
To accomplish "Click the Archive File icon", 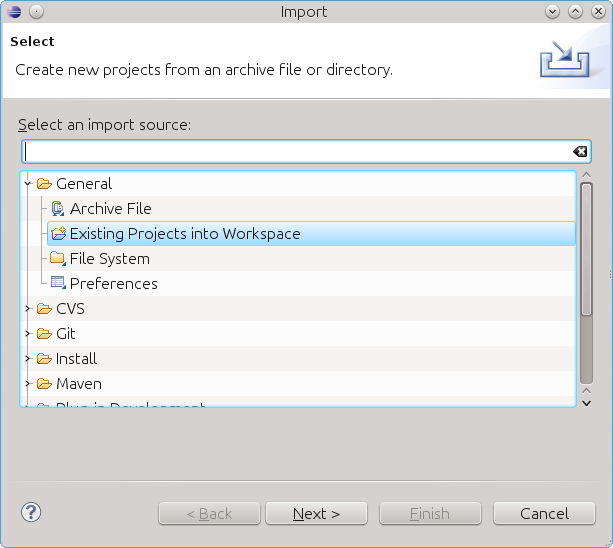I will pos(58,209).
